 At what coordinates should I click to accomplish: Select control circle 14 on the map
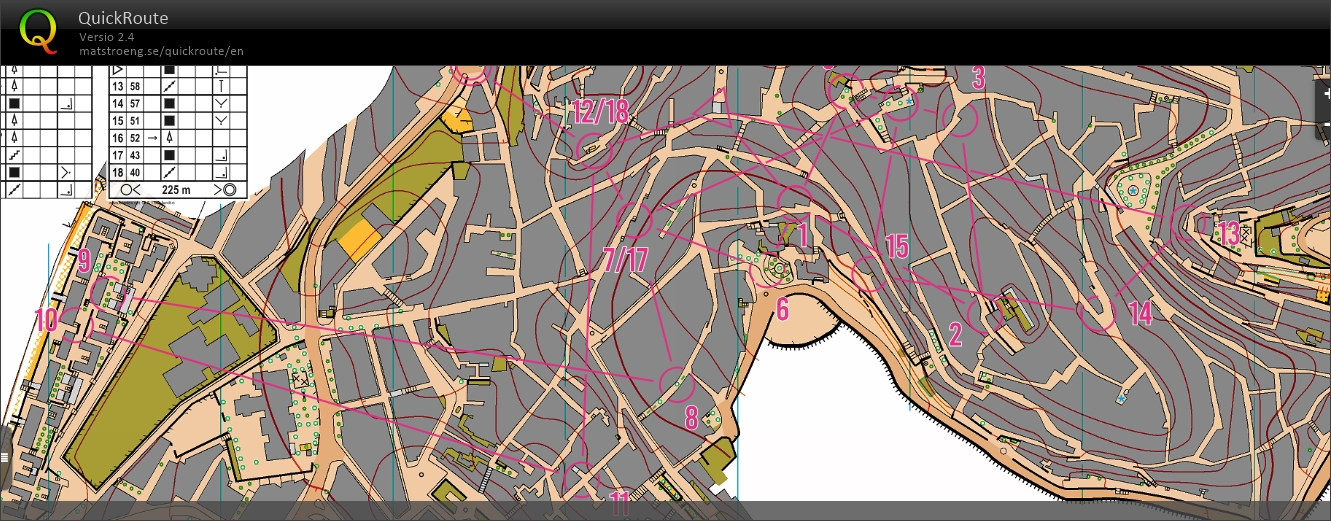[1097, 312]
